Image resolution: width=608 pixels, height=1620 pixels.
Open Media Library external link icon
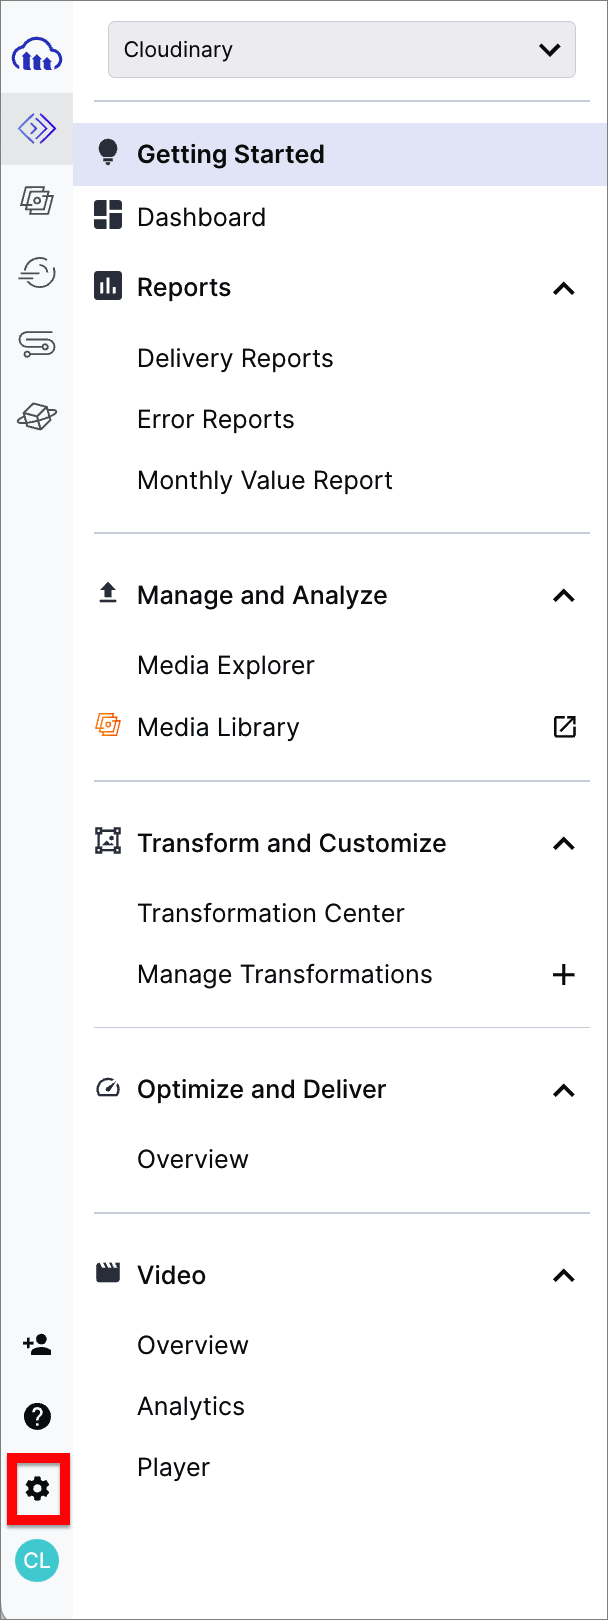(564, 727)
